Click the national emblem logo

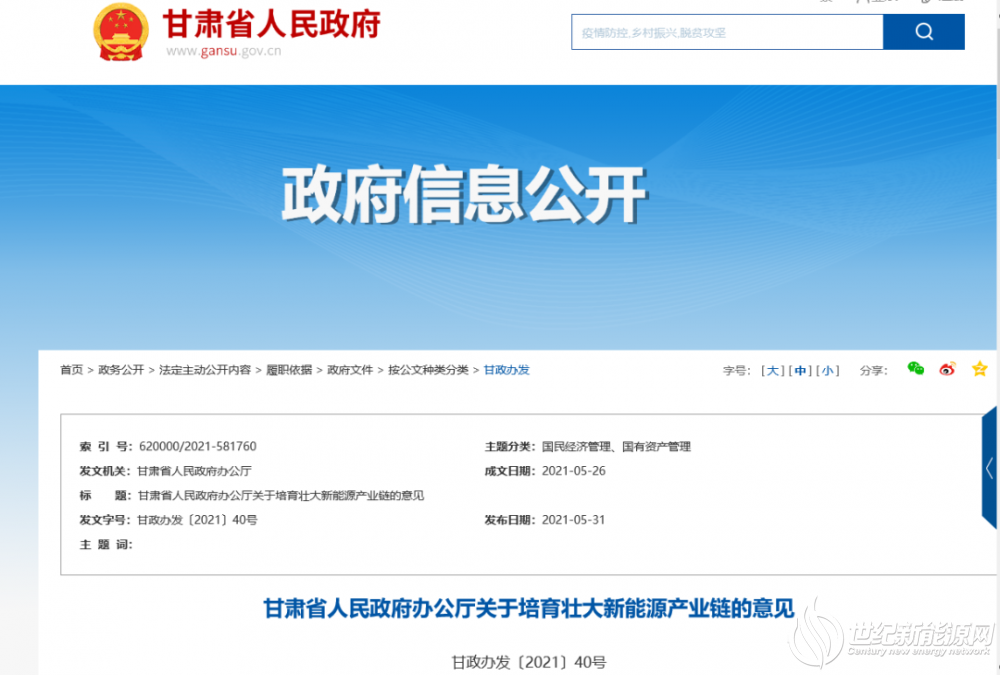click(121, 33)
